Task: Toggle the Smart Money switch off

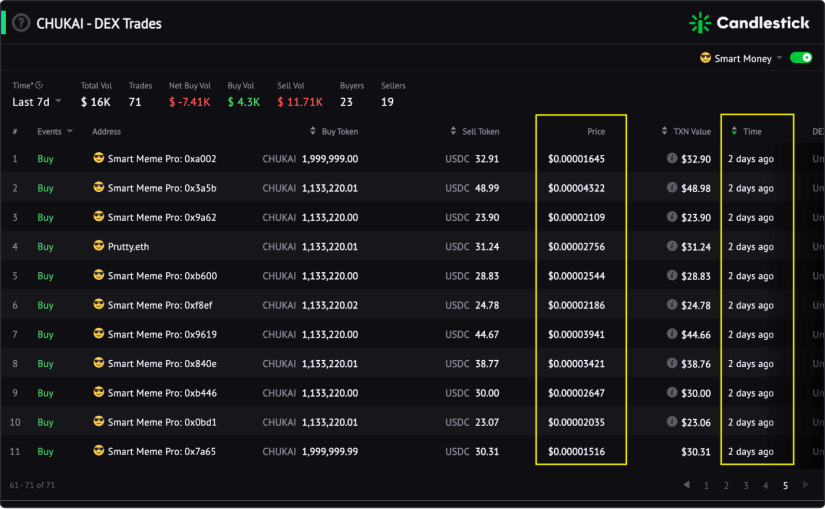Action: 801,58
